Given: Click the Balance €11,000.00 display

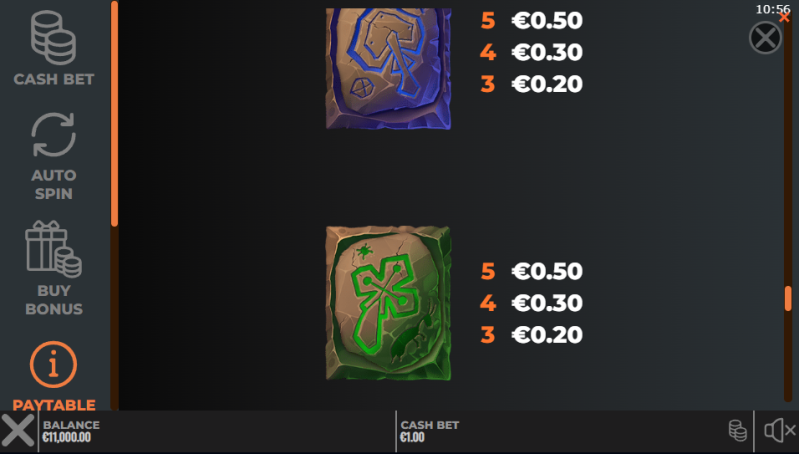Looking at the screenshot, I should click(71, 431).
